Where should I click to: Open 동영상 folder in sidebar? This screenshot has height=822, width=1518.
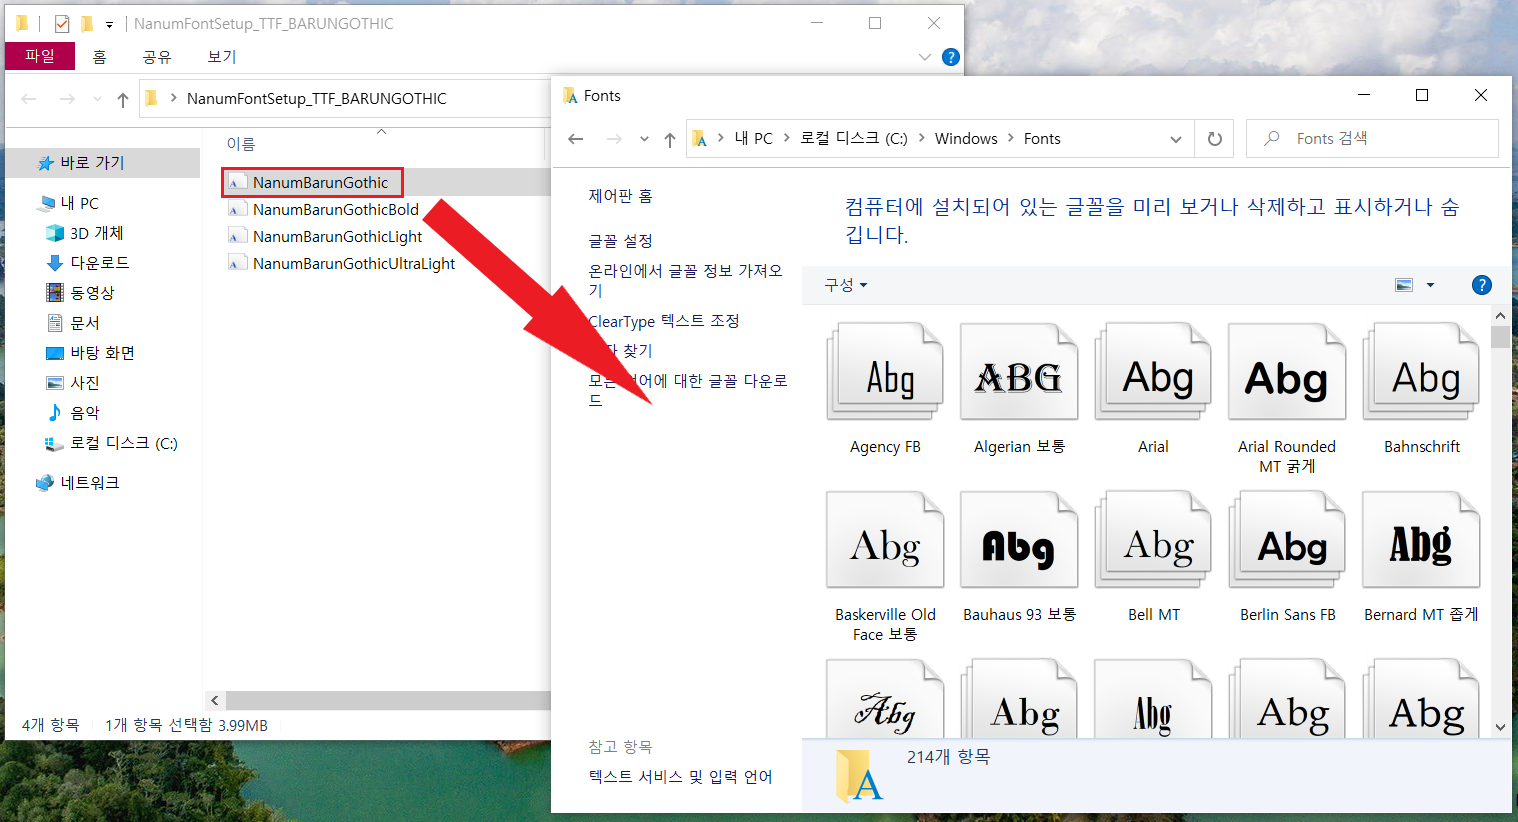point(81,293)
